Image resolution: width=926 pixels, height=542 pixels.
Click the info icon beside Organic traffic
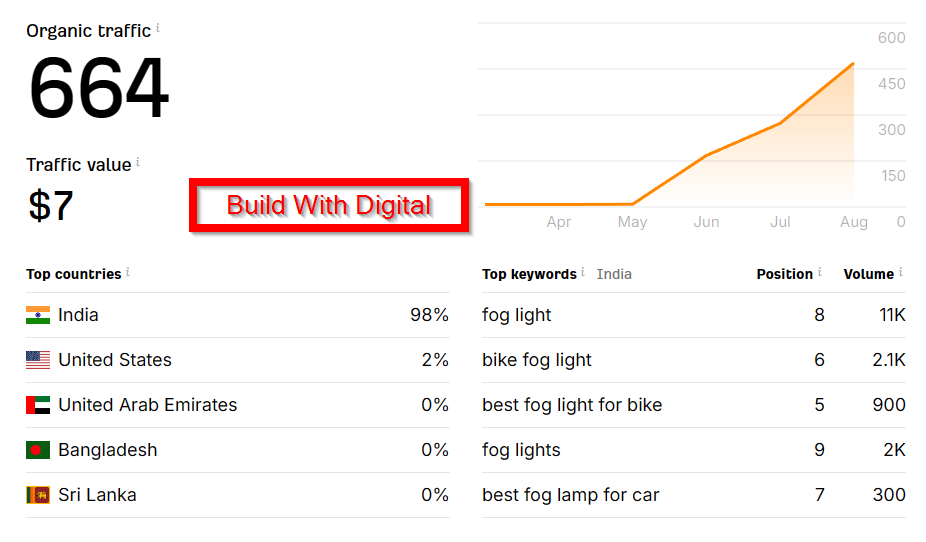[158, 29]
